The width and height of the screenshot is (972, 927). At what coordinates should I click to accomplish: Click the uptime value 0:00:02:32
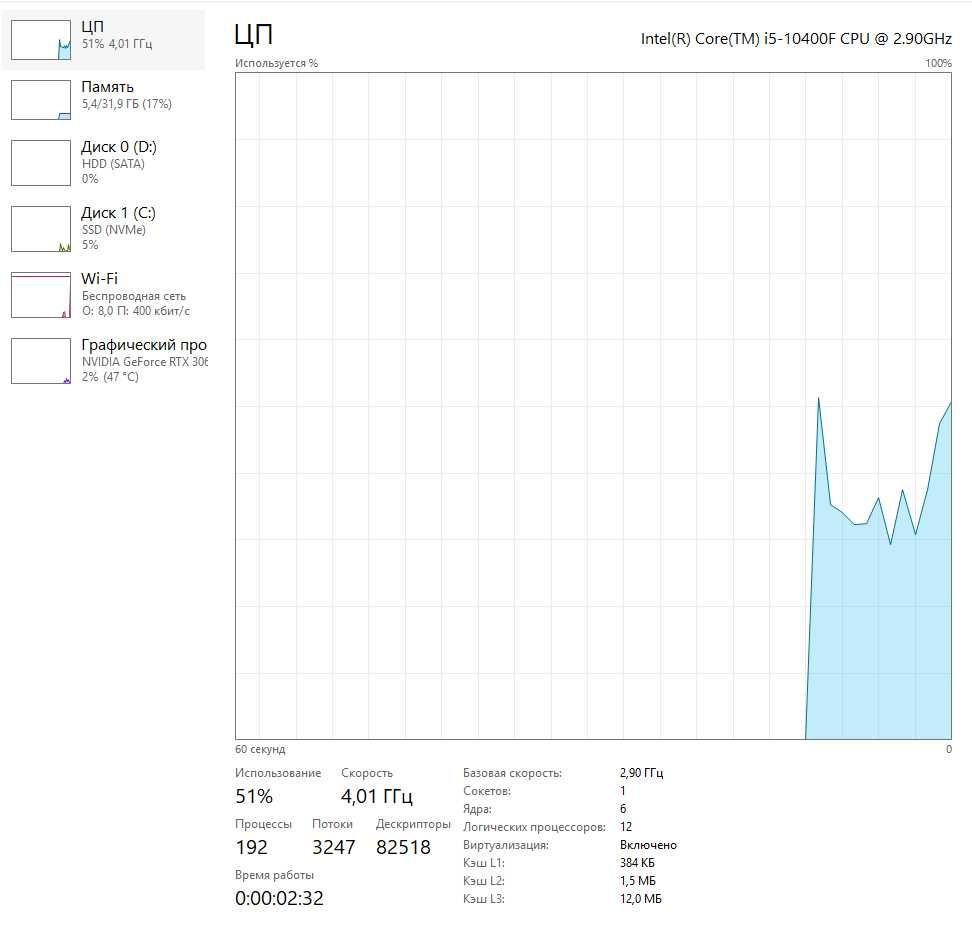[x=280, y=898]
